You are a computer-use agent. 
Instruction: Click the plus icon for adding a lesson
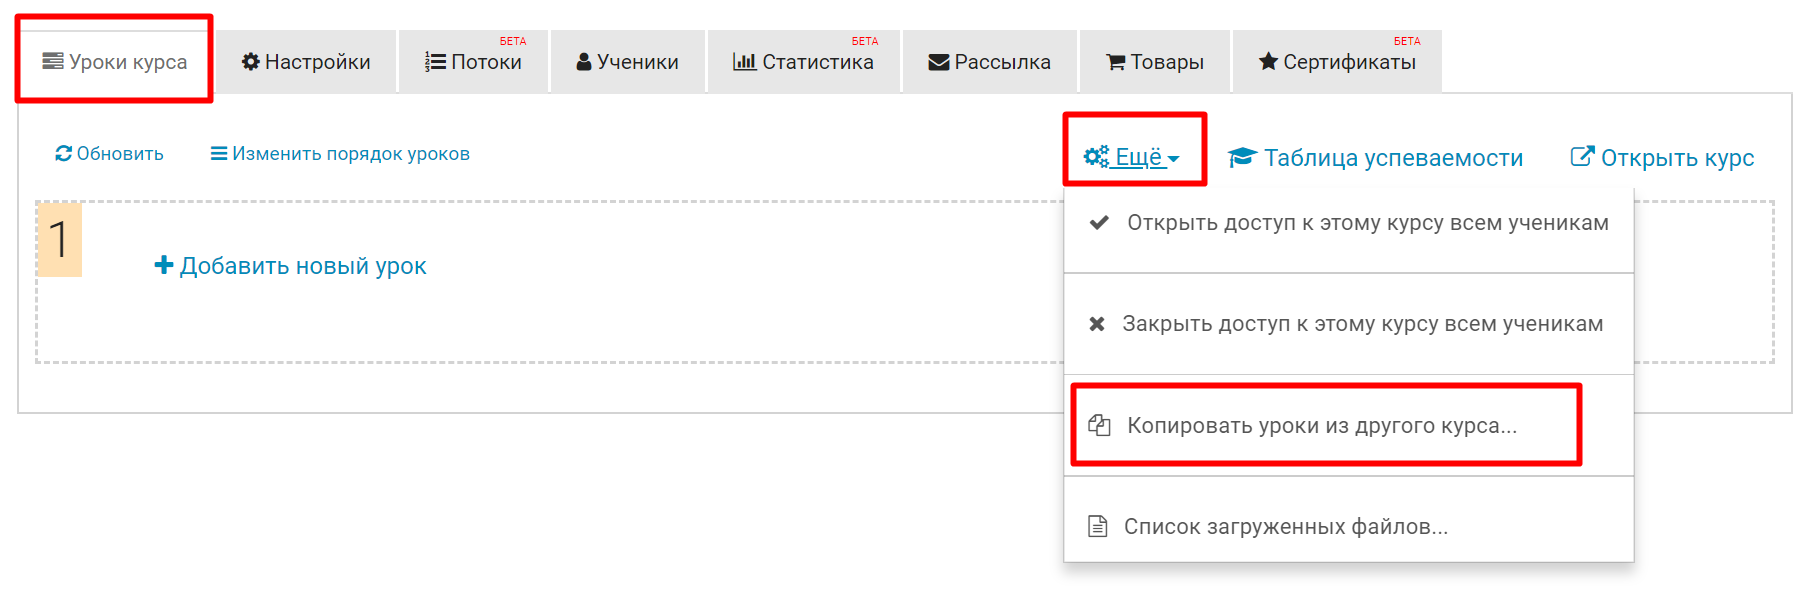click(164, 265)
